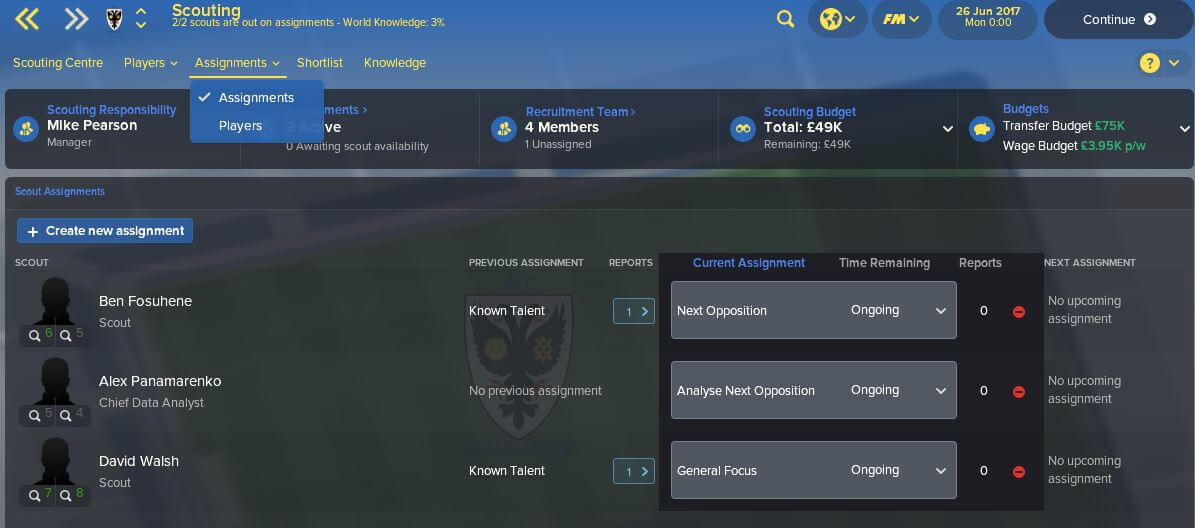
Task: Choose Players from the Assignments submenu
Action: (x=240, y=126)
